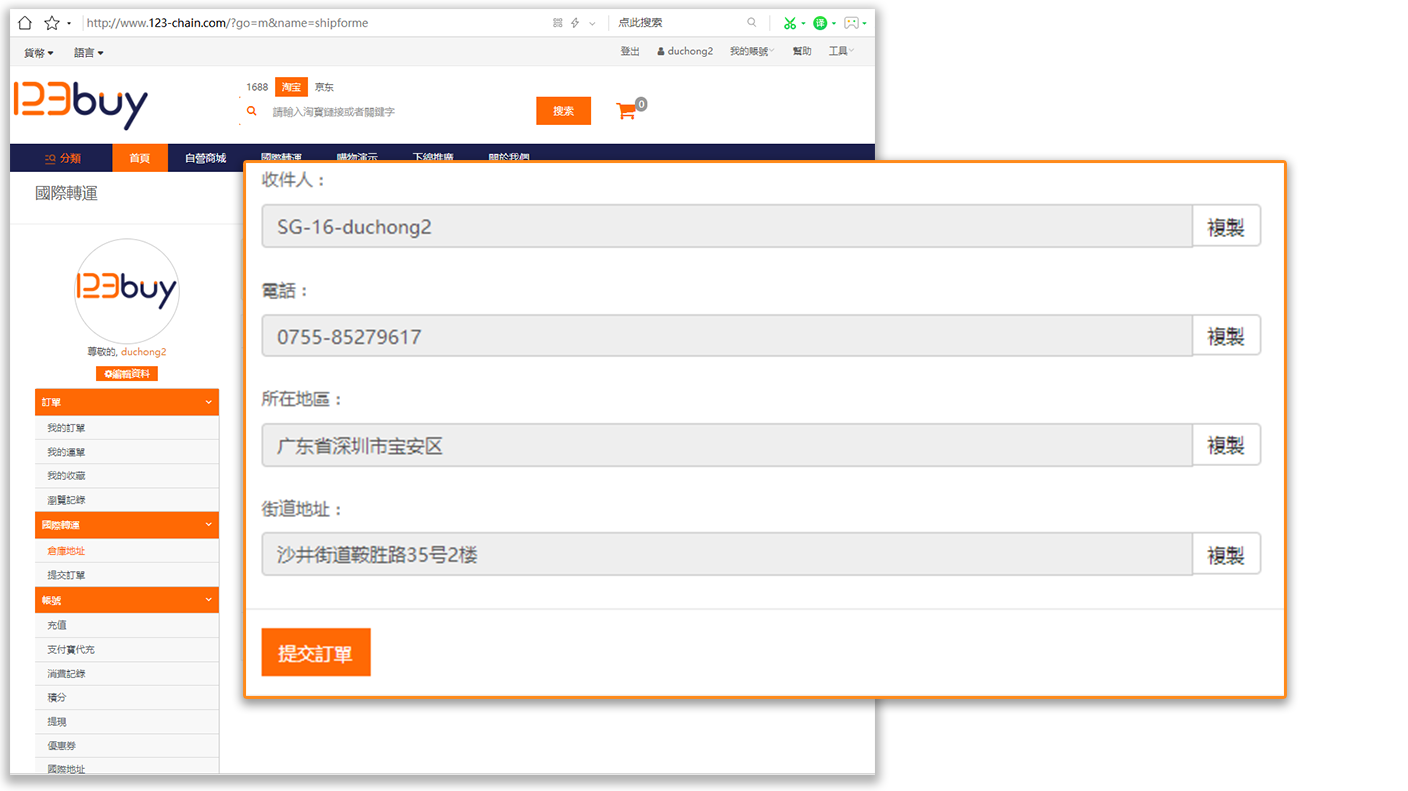
Task: Click the browser home icon
Action: (25, 23)
